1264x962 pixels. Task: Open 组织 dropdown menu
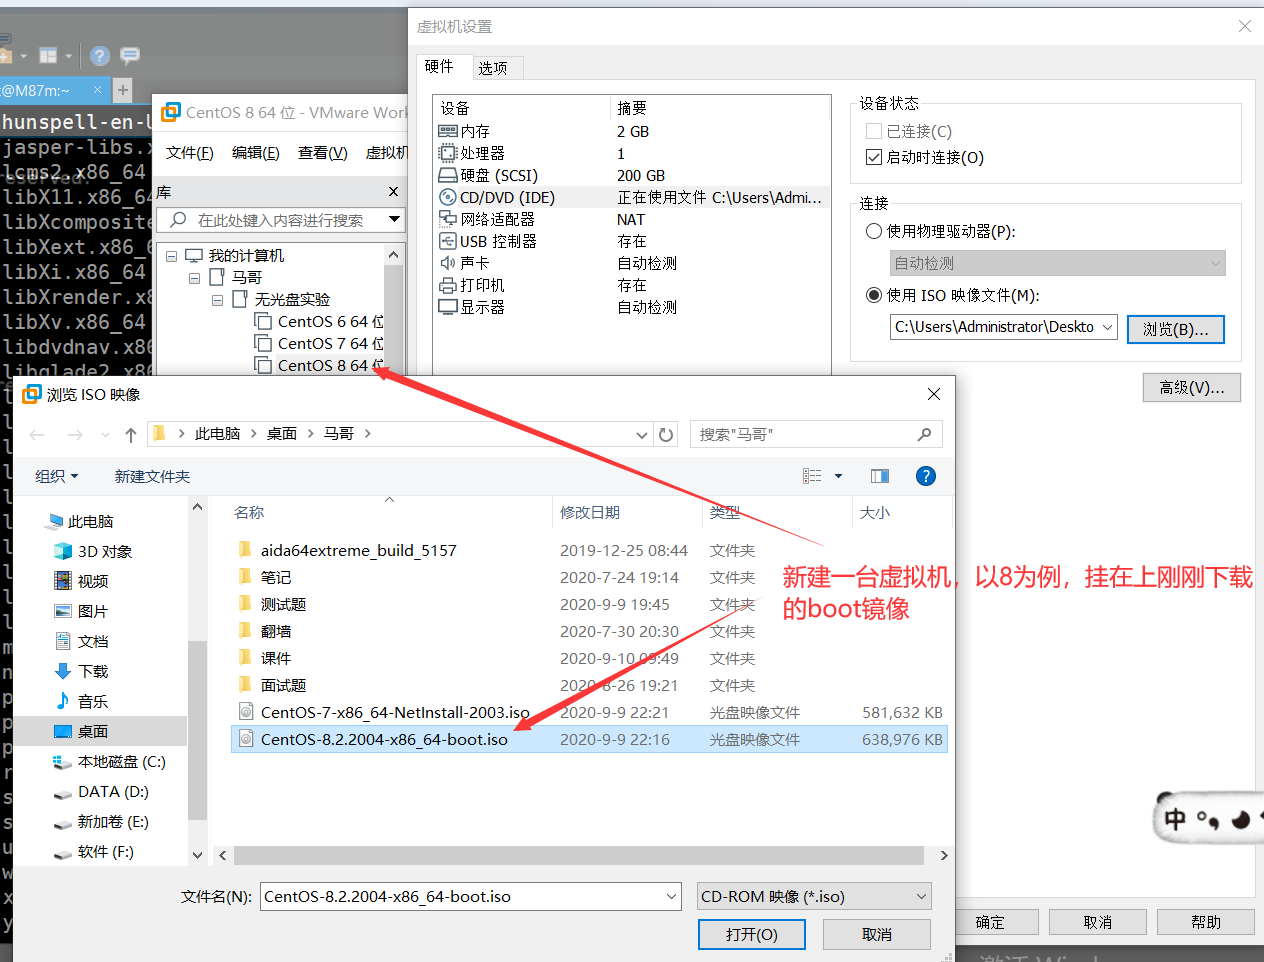[x=56, y=476]
